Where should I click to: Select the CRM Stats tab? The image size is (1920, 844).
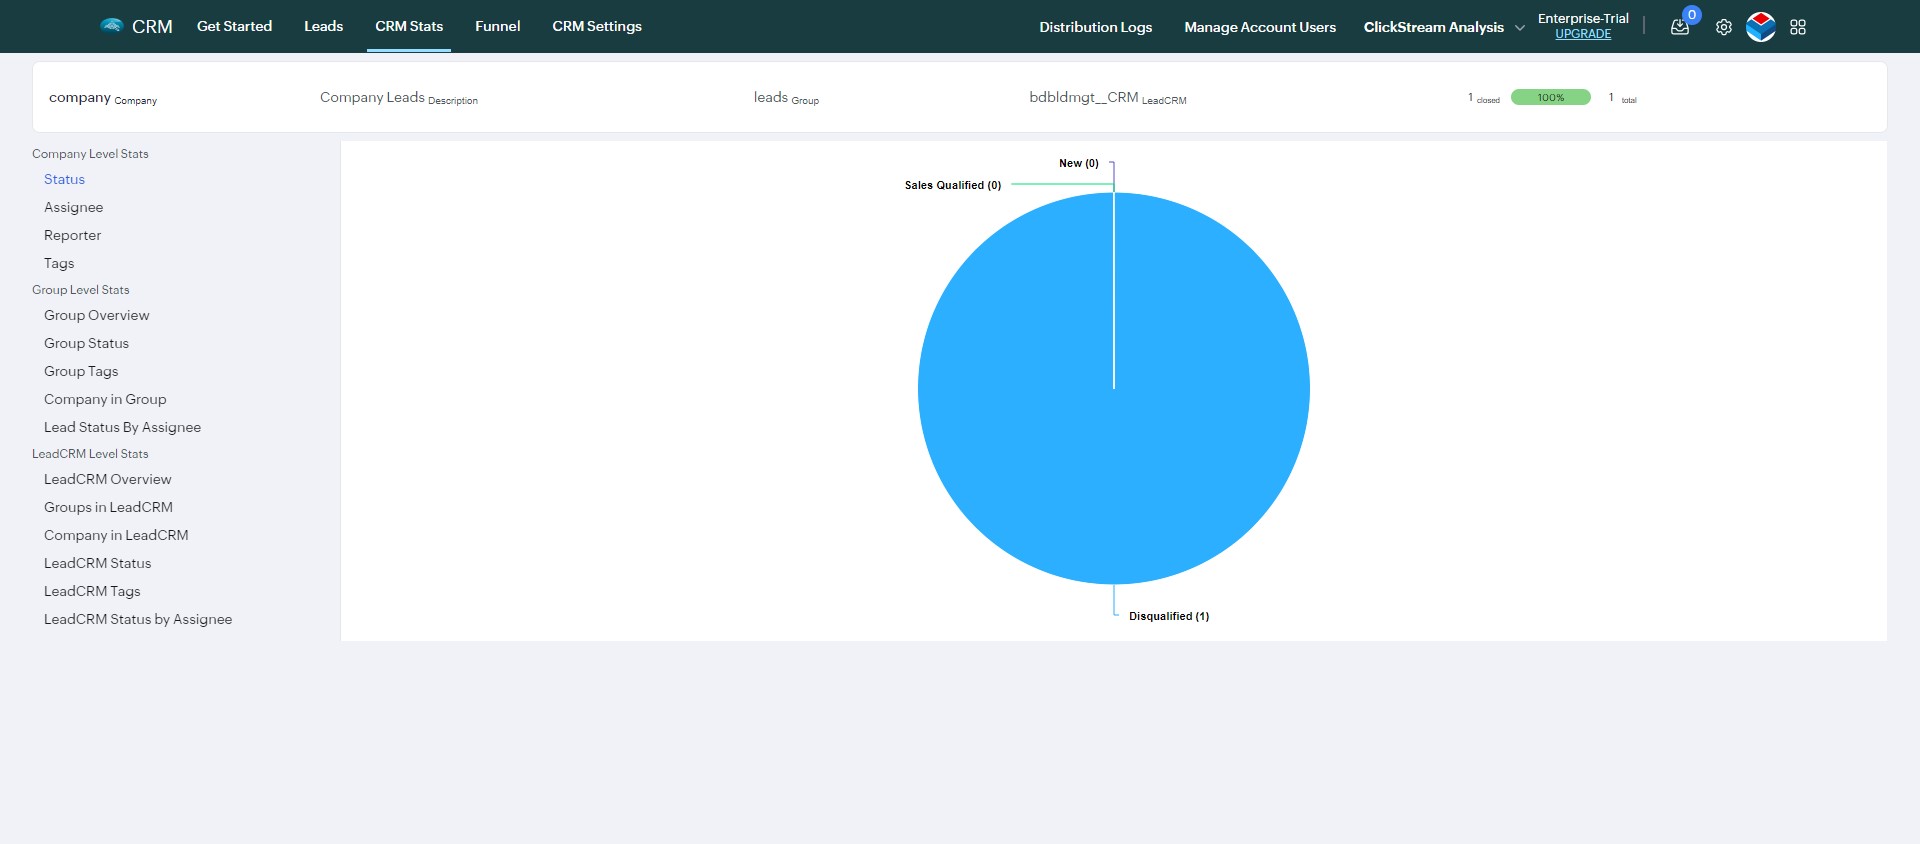(409, 26)
